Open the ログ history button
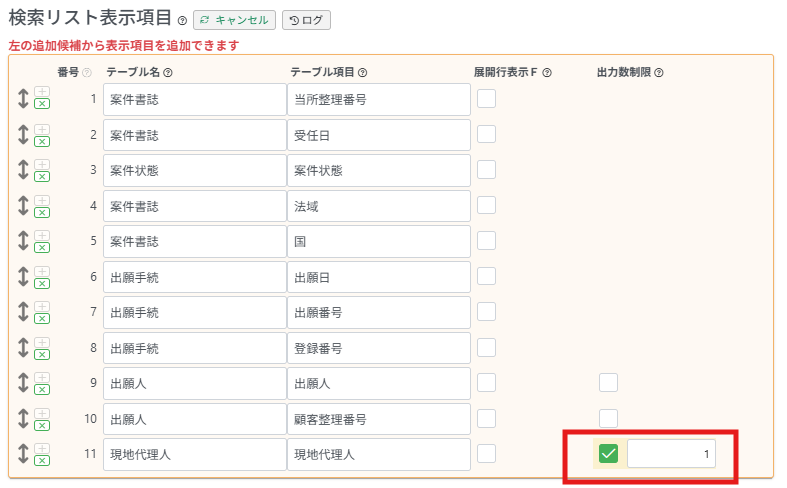The image size is (787, 488). click(306, 20)
